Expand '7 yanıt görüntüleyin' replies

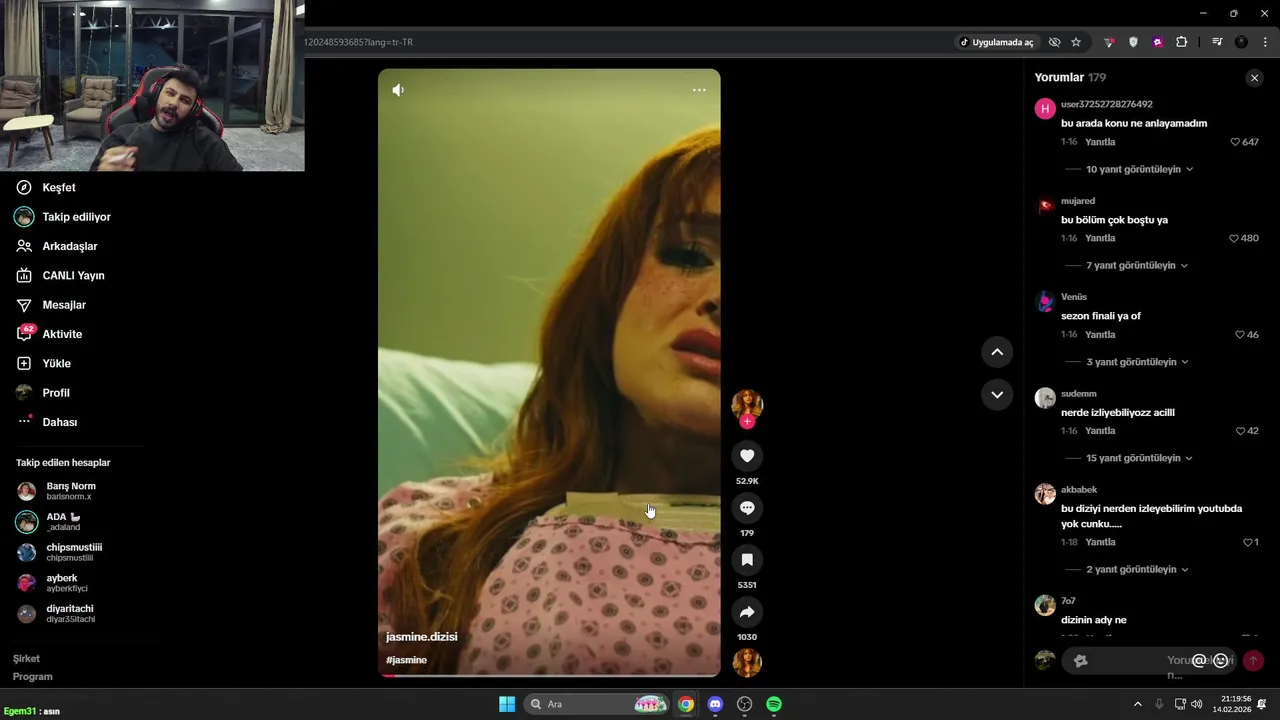(1137, 266)
